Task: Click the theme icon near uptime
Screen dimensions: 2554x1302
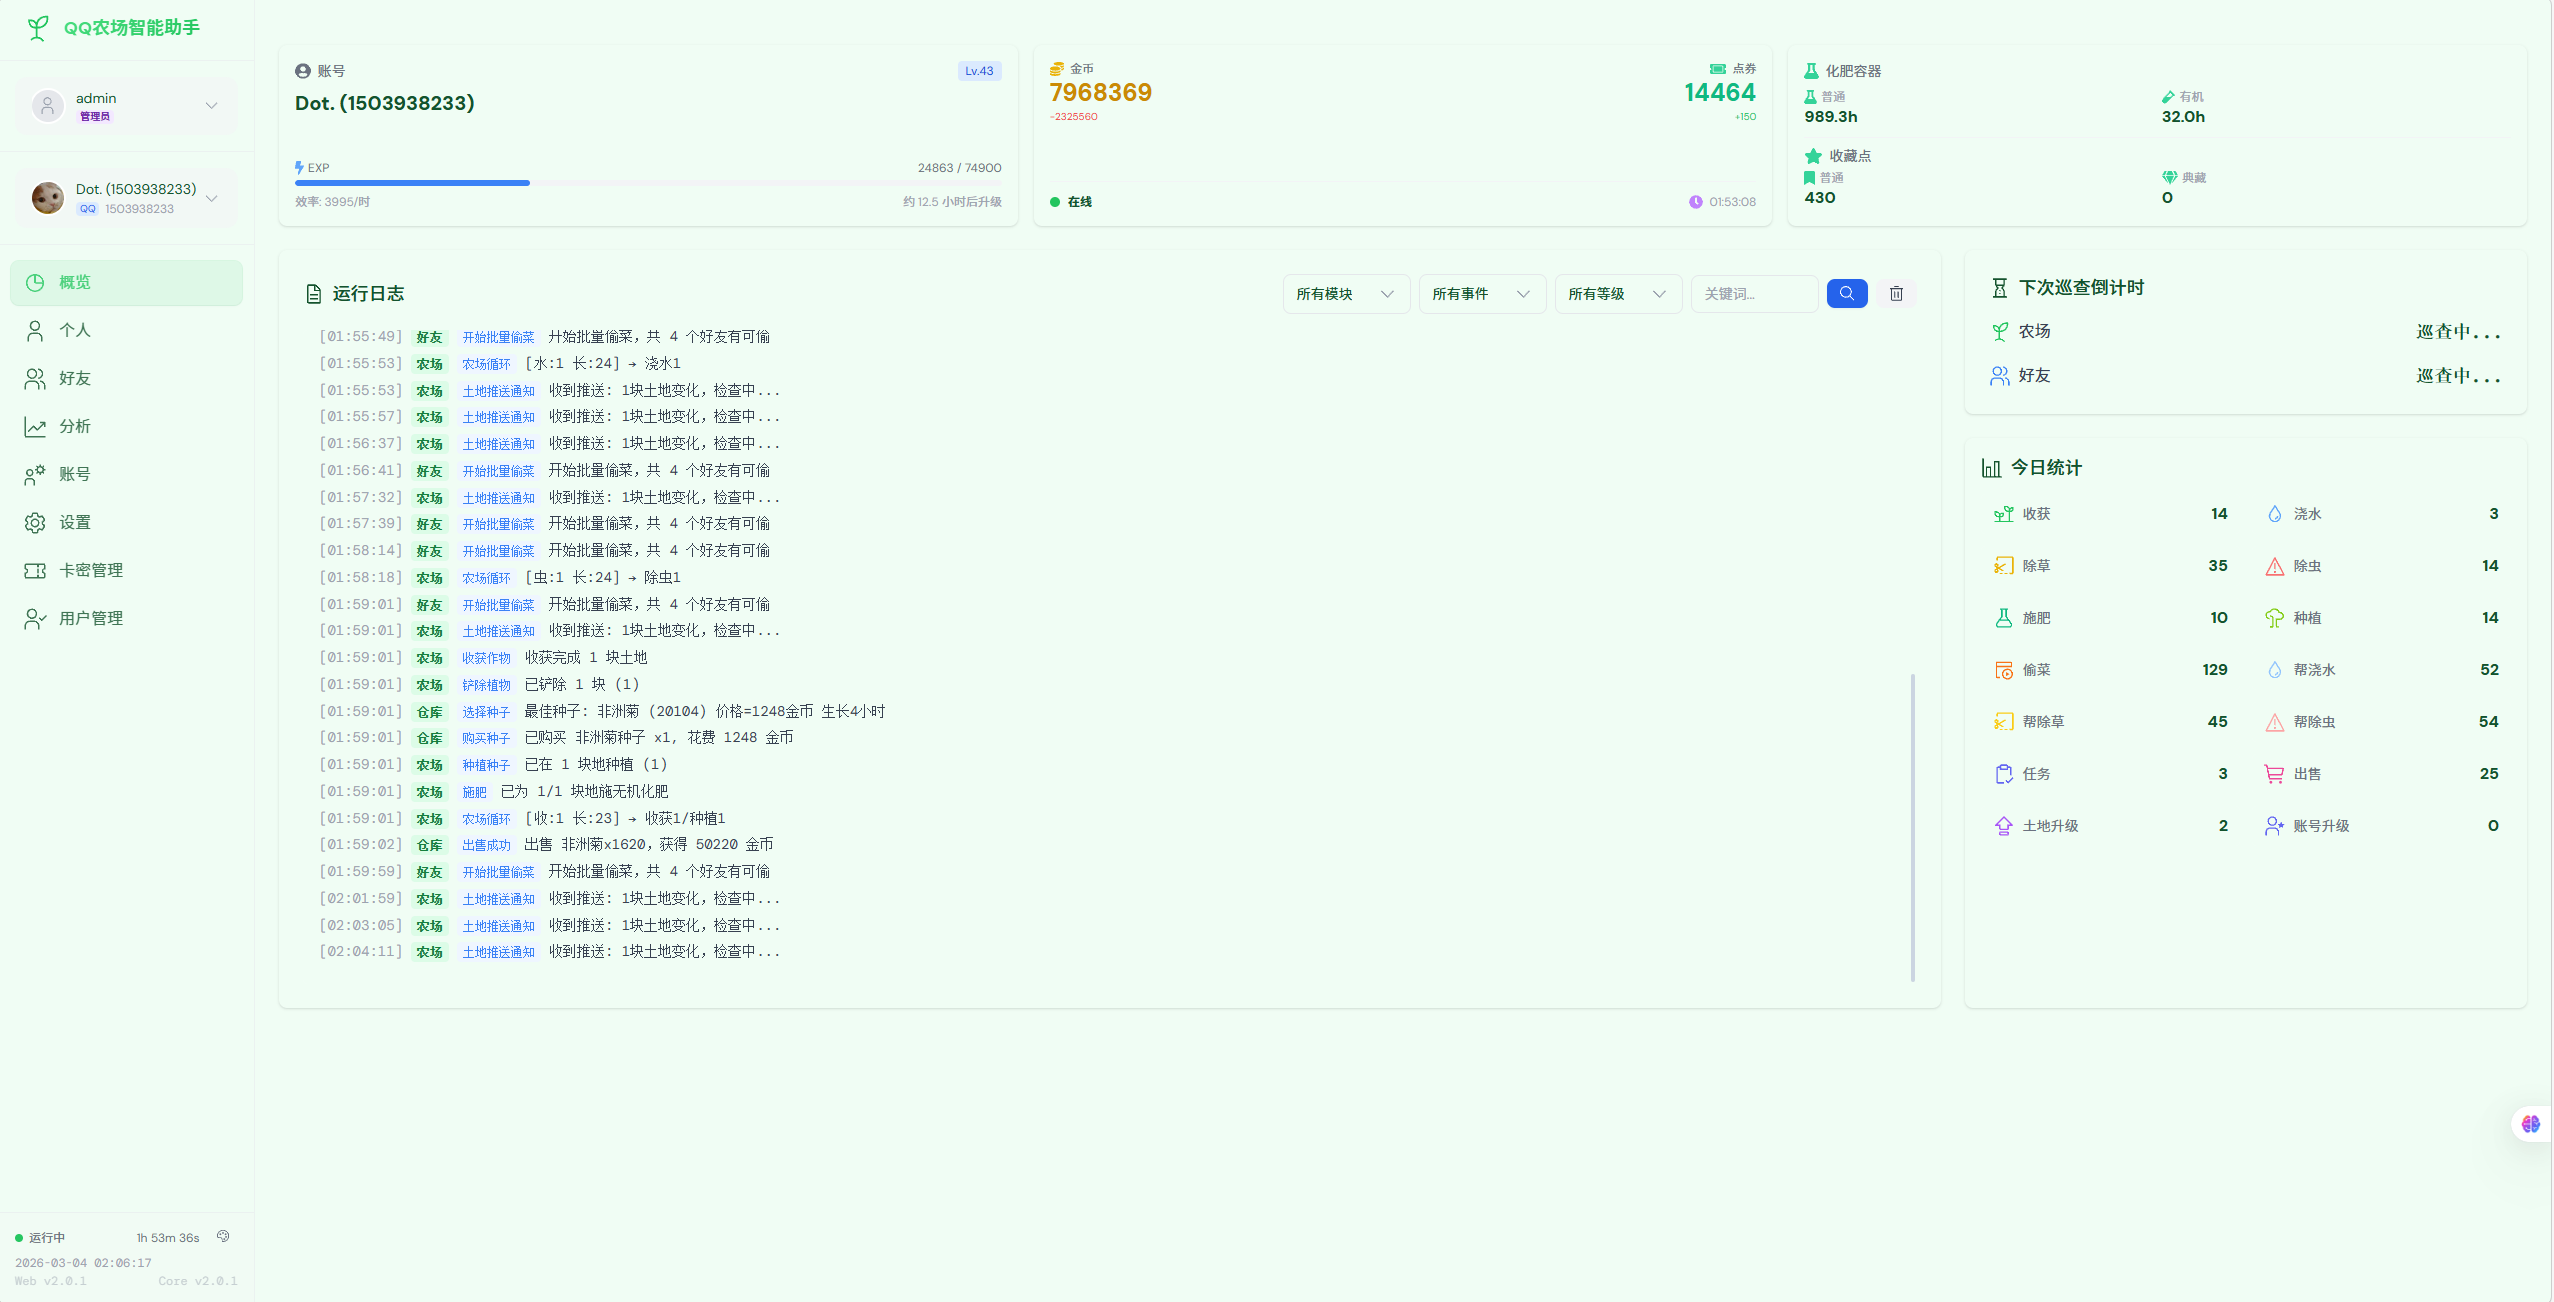Action: pyautogui.click(x=223, y=1236)
